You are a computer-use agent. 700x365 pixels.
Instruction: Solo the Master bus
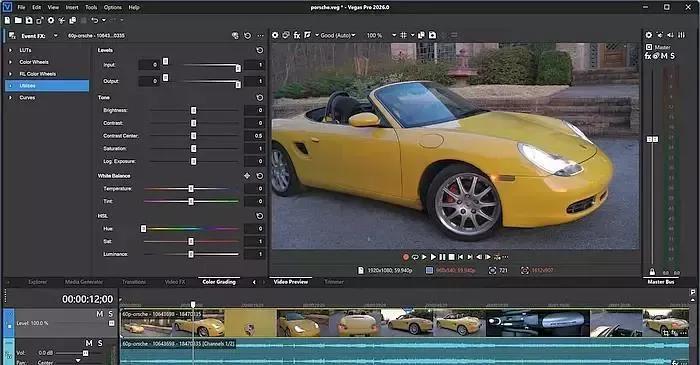[672, 56]
